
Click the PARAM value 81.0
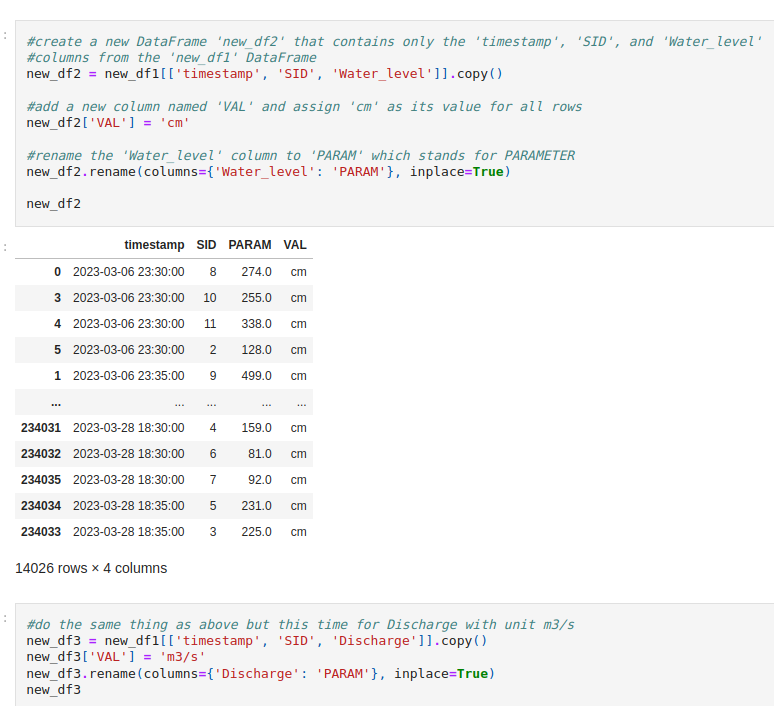[259, 454]
